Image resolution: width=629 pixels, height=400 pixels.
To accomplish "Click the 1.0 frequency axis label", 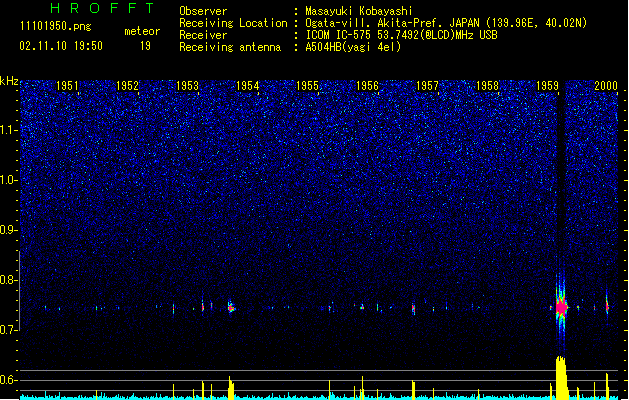I will (9, 180).
